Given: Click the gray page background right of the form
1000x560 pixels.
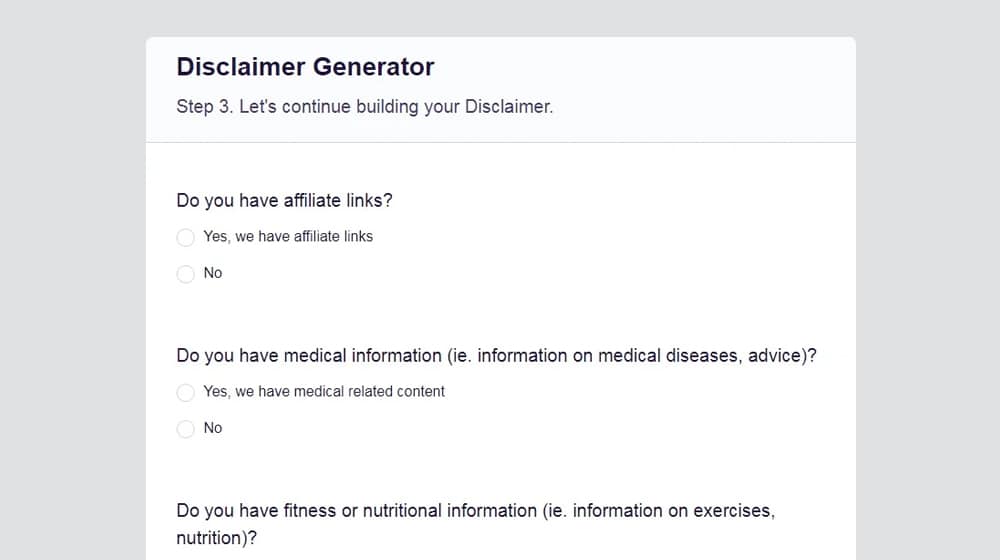Looking at the screenshot, I should point(928,300).
